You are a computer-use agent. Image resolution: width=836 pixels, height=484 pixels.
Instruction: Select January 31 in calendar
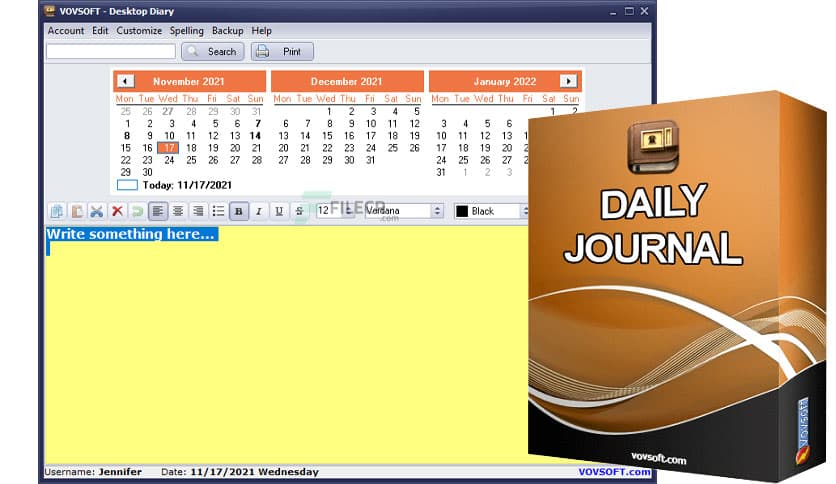pos(441,172)
